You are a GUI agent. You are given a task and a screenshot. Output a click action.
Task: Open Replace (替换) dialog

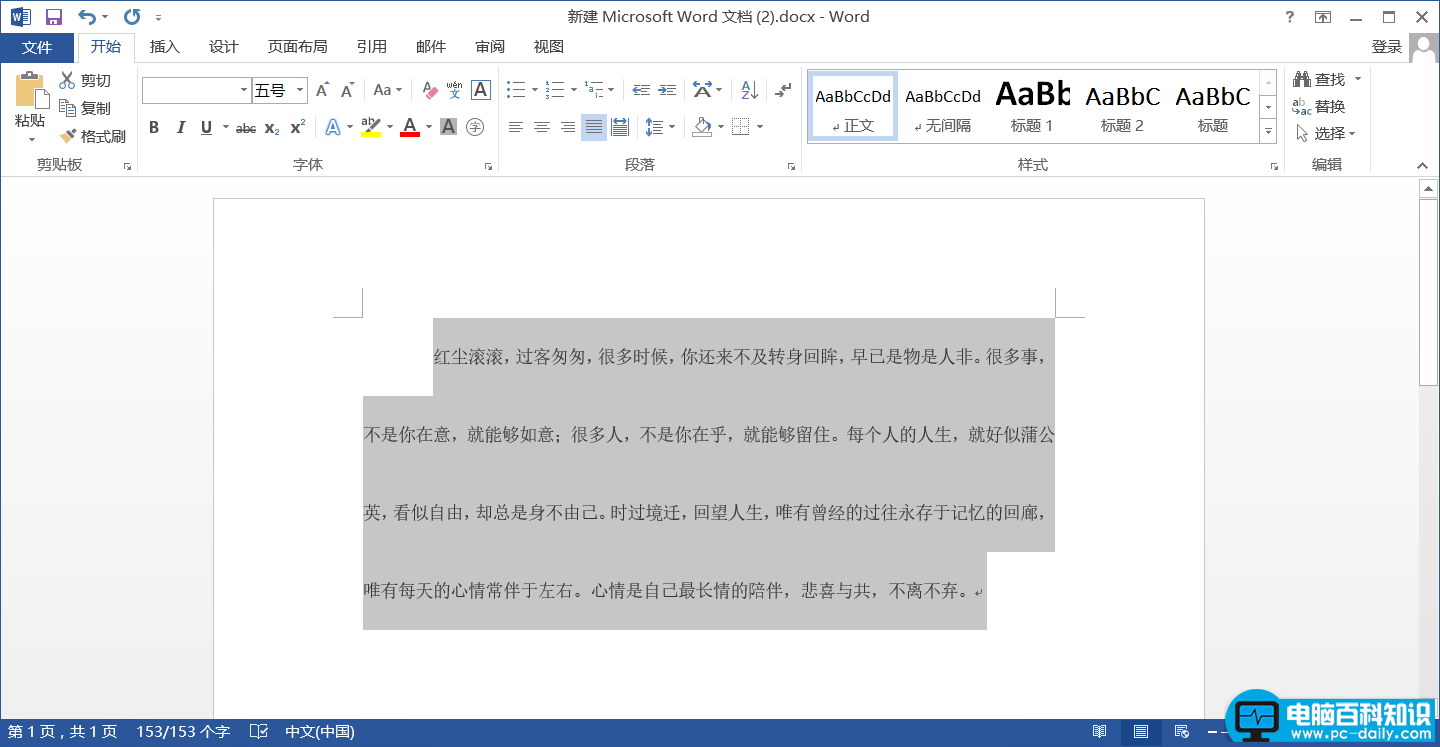pos(1319,106)
